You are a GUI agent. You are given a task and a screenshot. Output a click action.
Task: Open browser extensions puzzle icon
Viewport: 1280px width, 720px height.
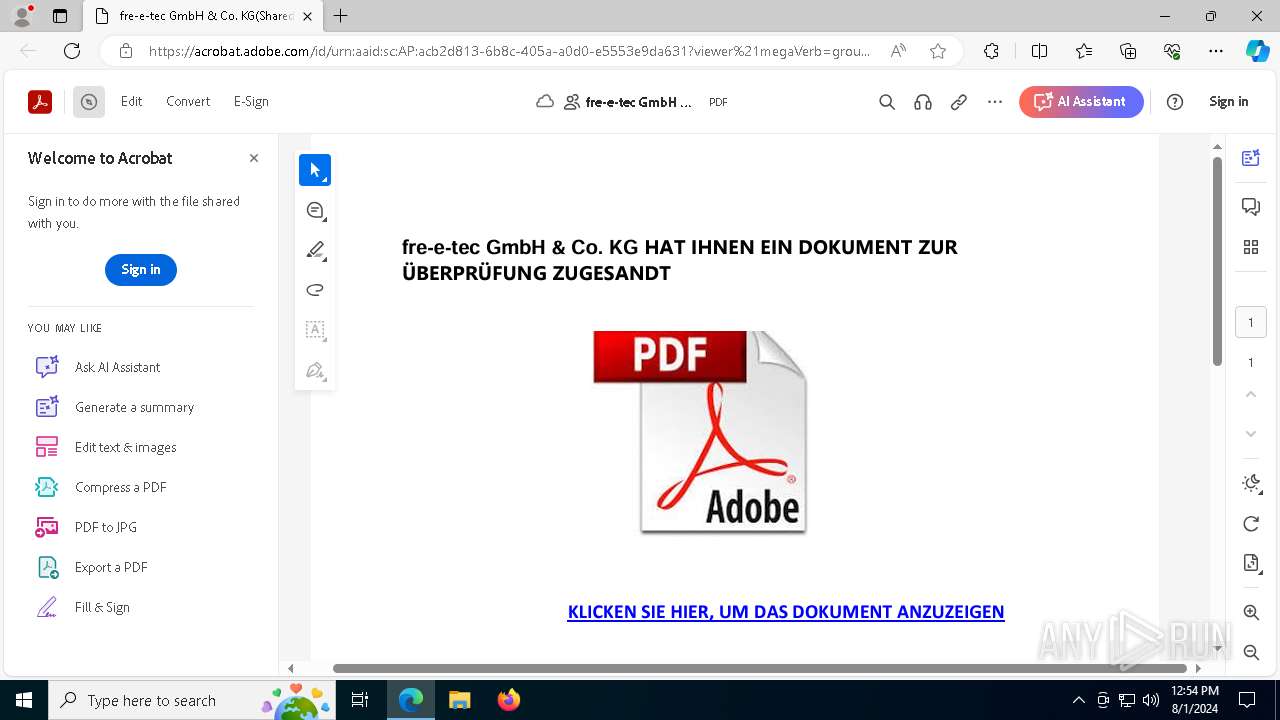click(x=991, y=51)
